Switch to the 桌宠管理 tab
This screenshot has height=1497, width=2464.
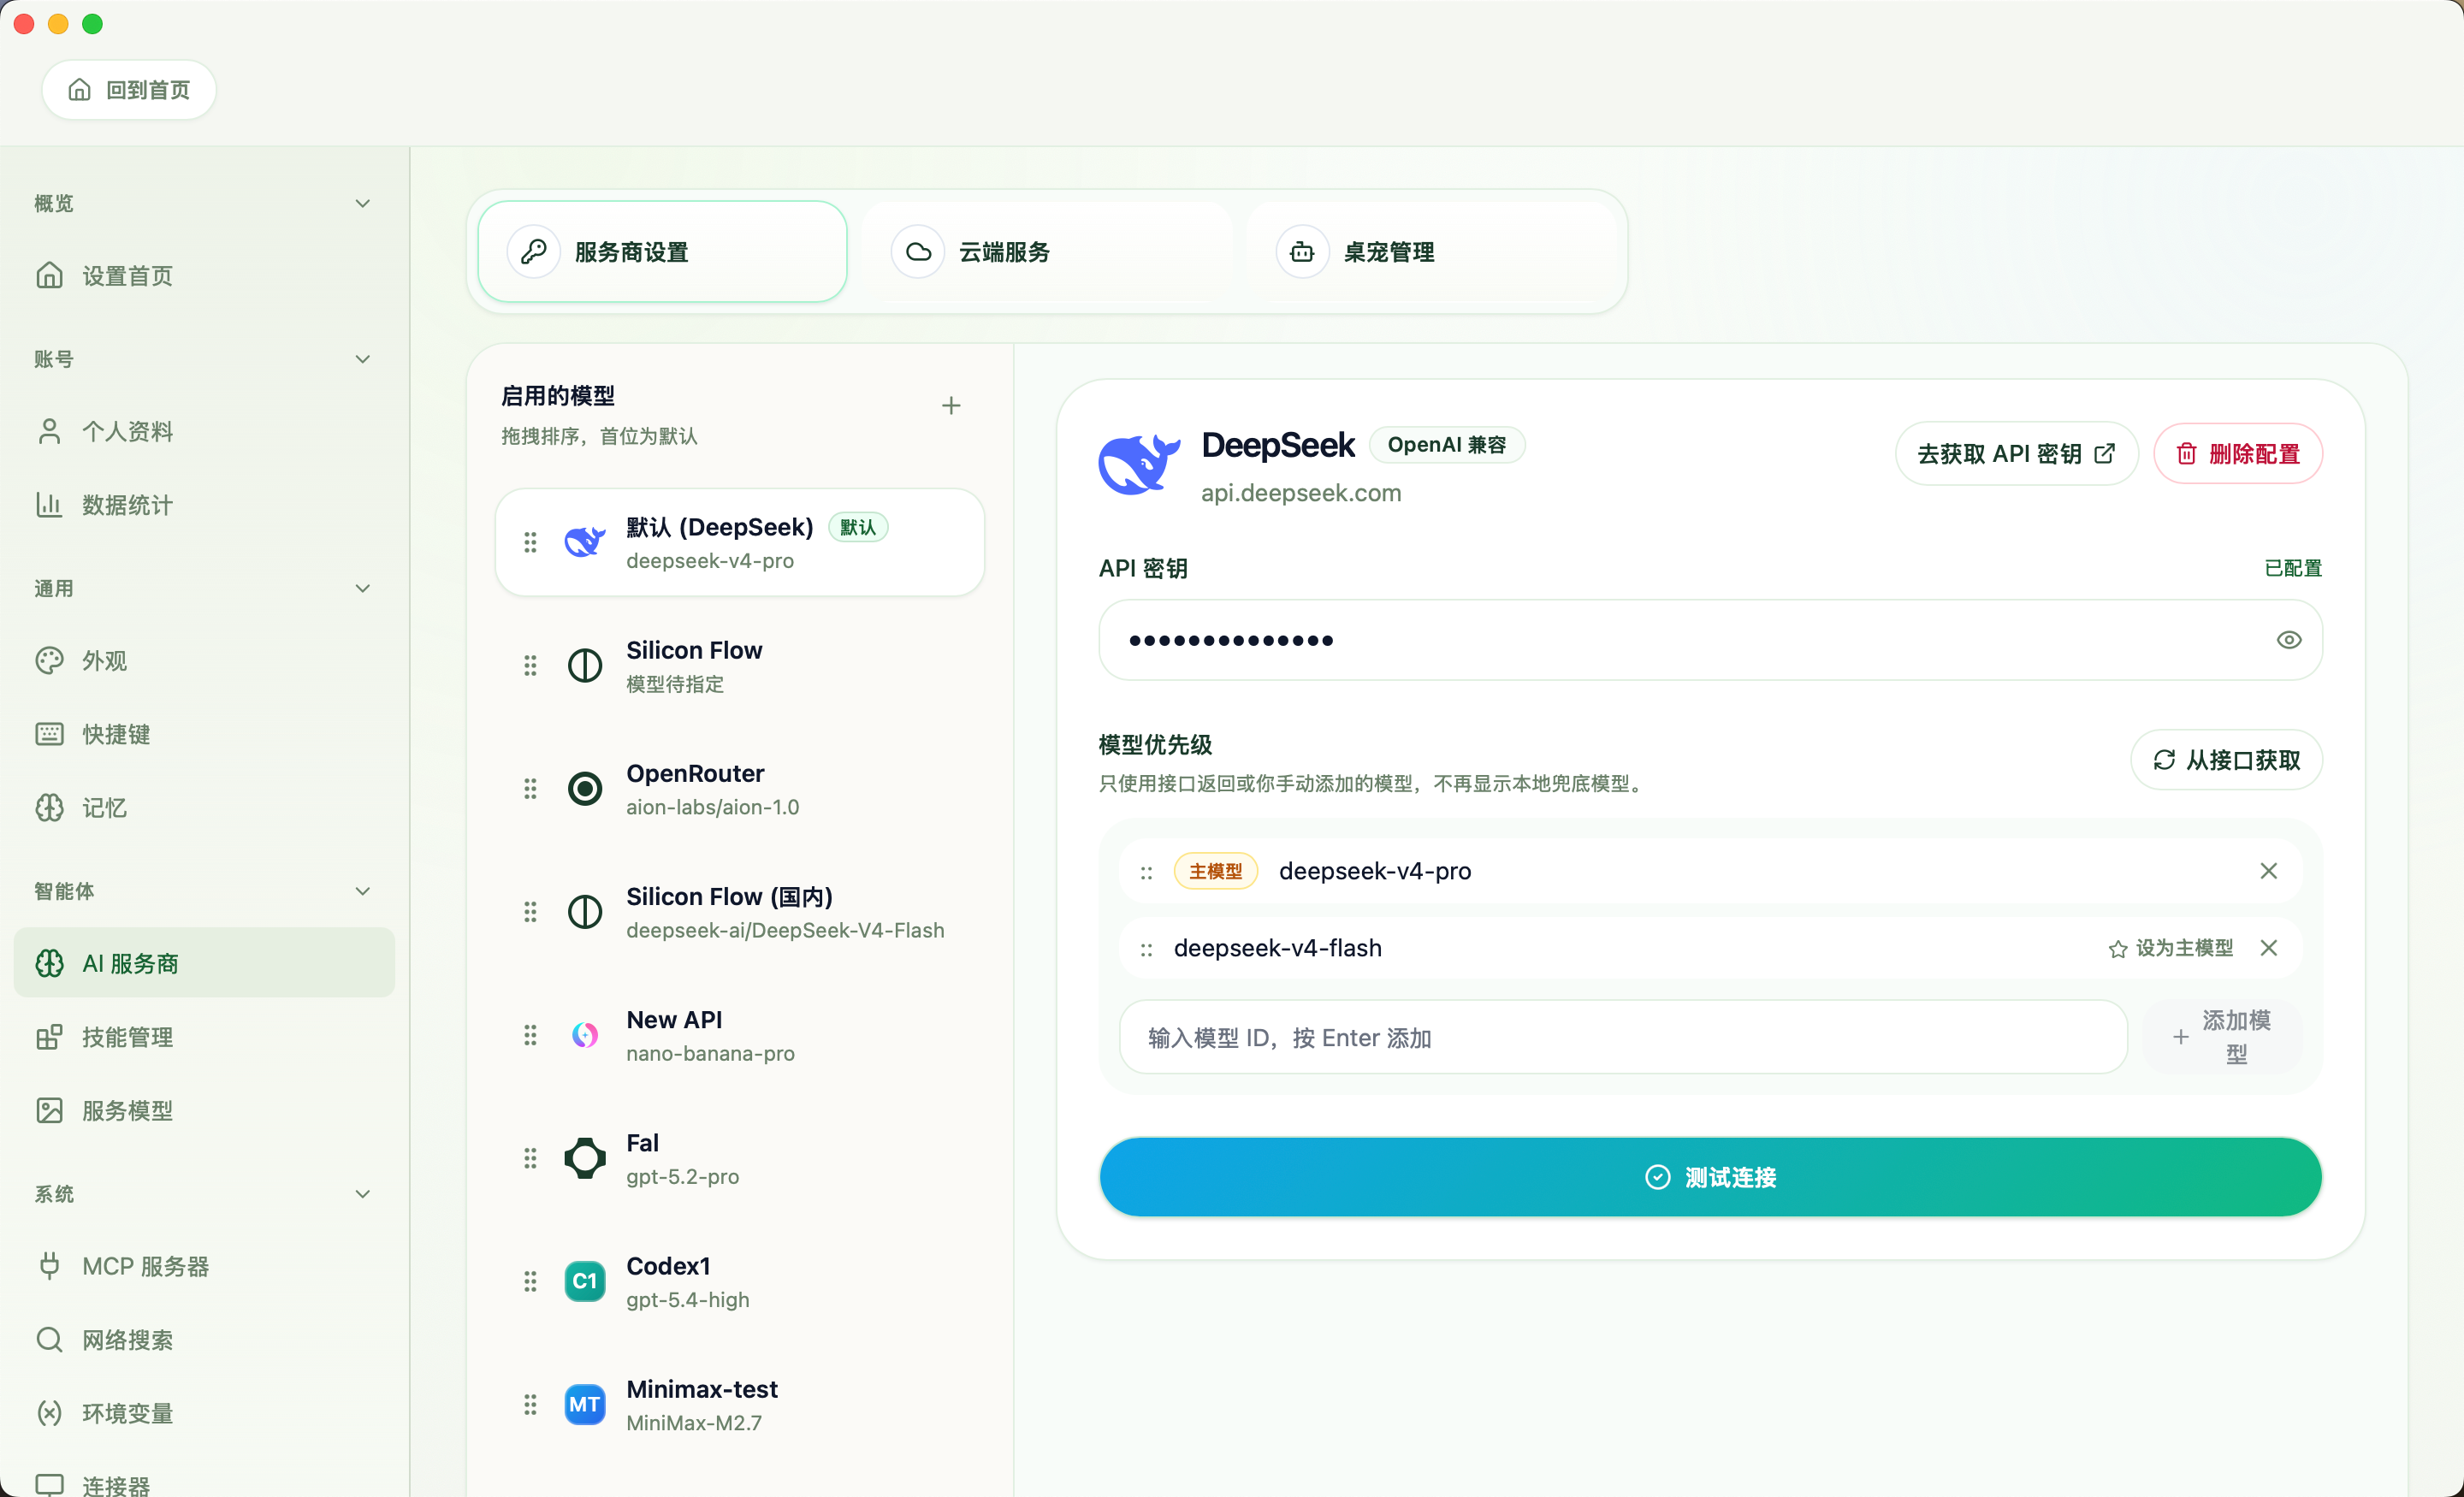[x=1431, y=252]
